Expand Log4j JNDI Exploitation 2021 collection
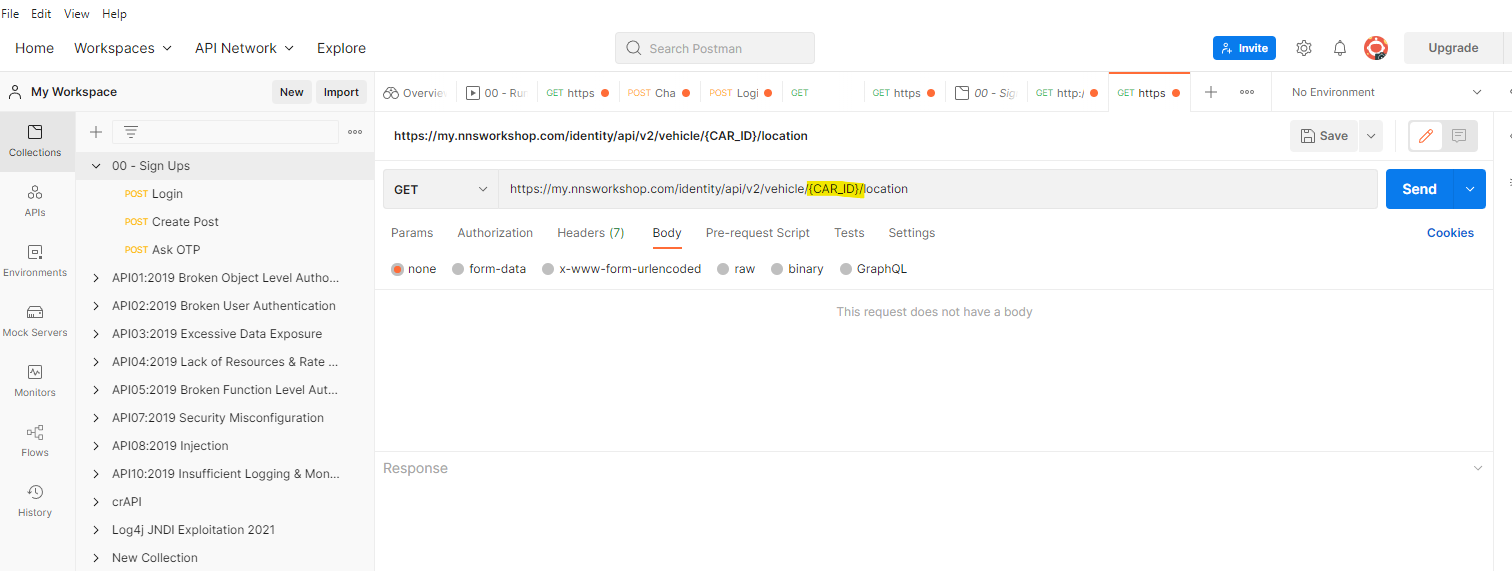This screenshot has width=1512, height=571. [96, 530]
